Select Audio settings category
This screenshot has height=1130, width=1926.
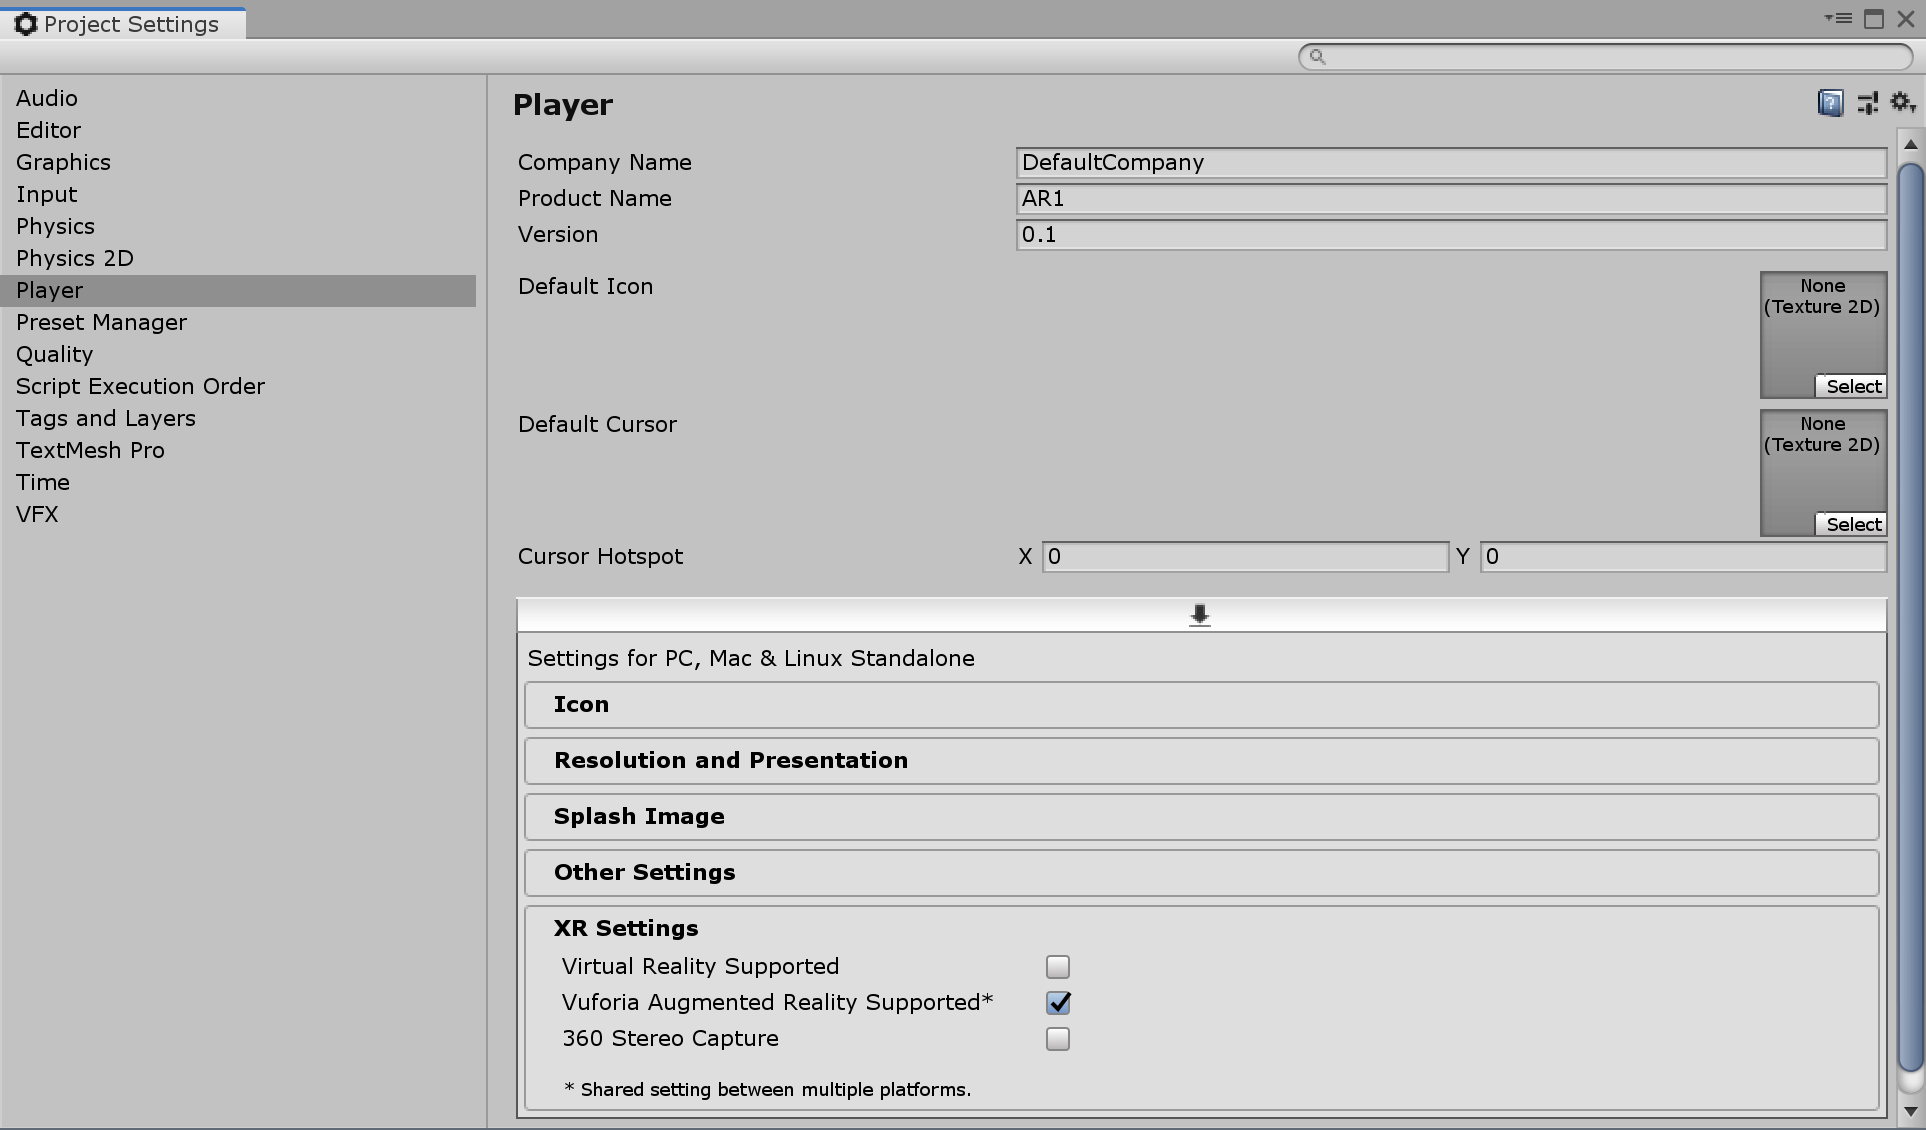pyautogui.click(x=238, y=98)
